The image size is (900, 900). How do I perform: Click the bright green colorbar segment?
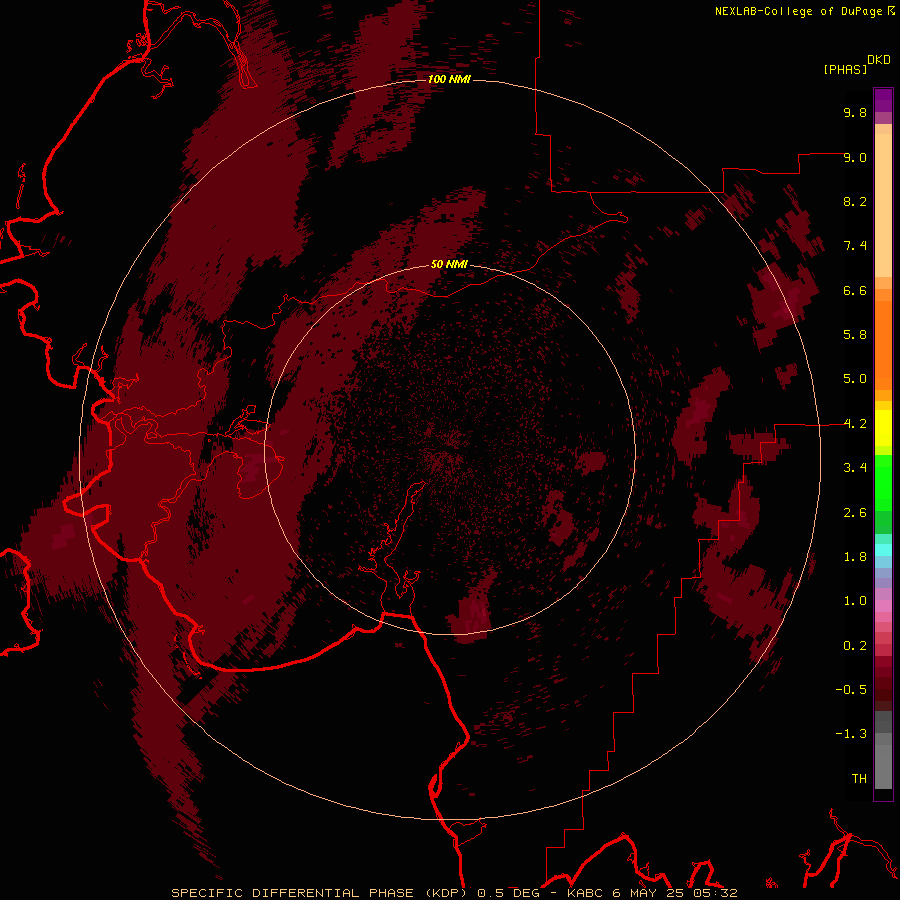click(883, 482)
